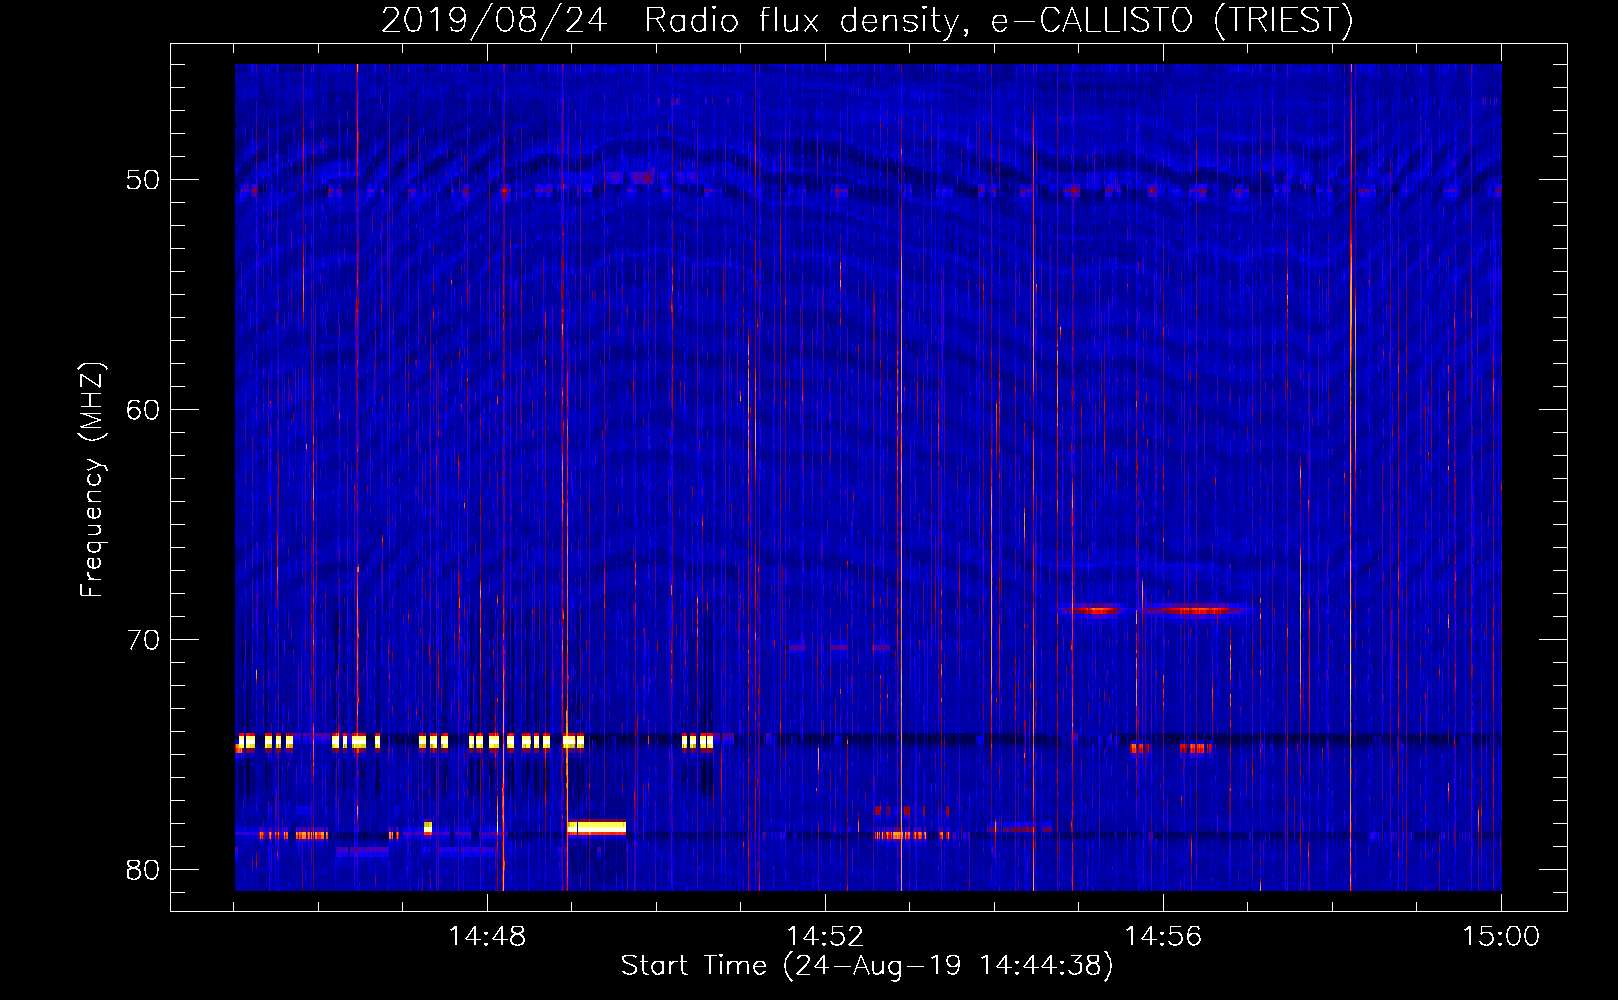Image resolution: width=1618 pixels, height=1000 pixels.
Task: Click the 15:00 time tick label
Action: (x=1501, y=936)
